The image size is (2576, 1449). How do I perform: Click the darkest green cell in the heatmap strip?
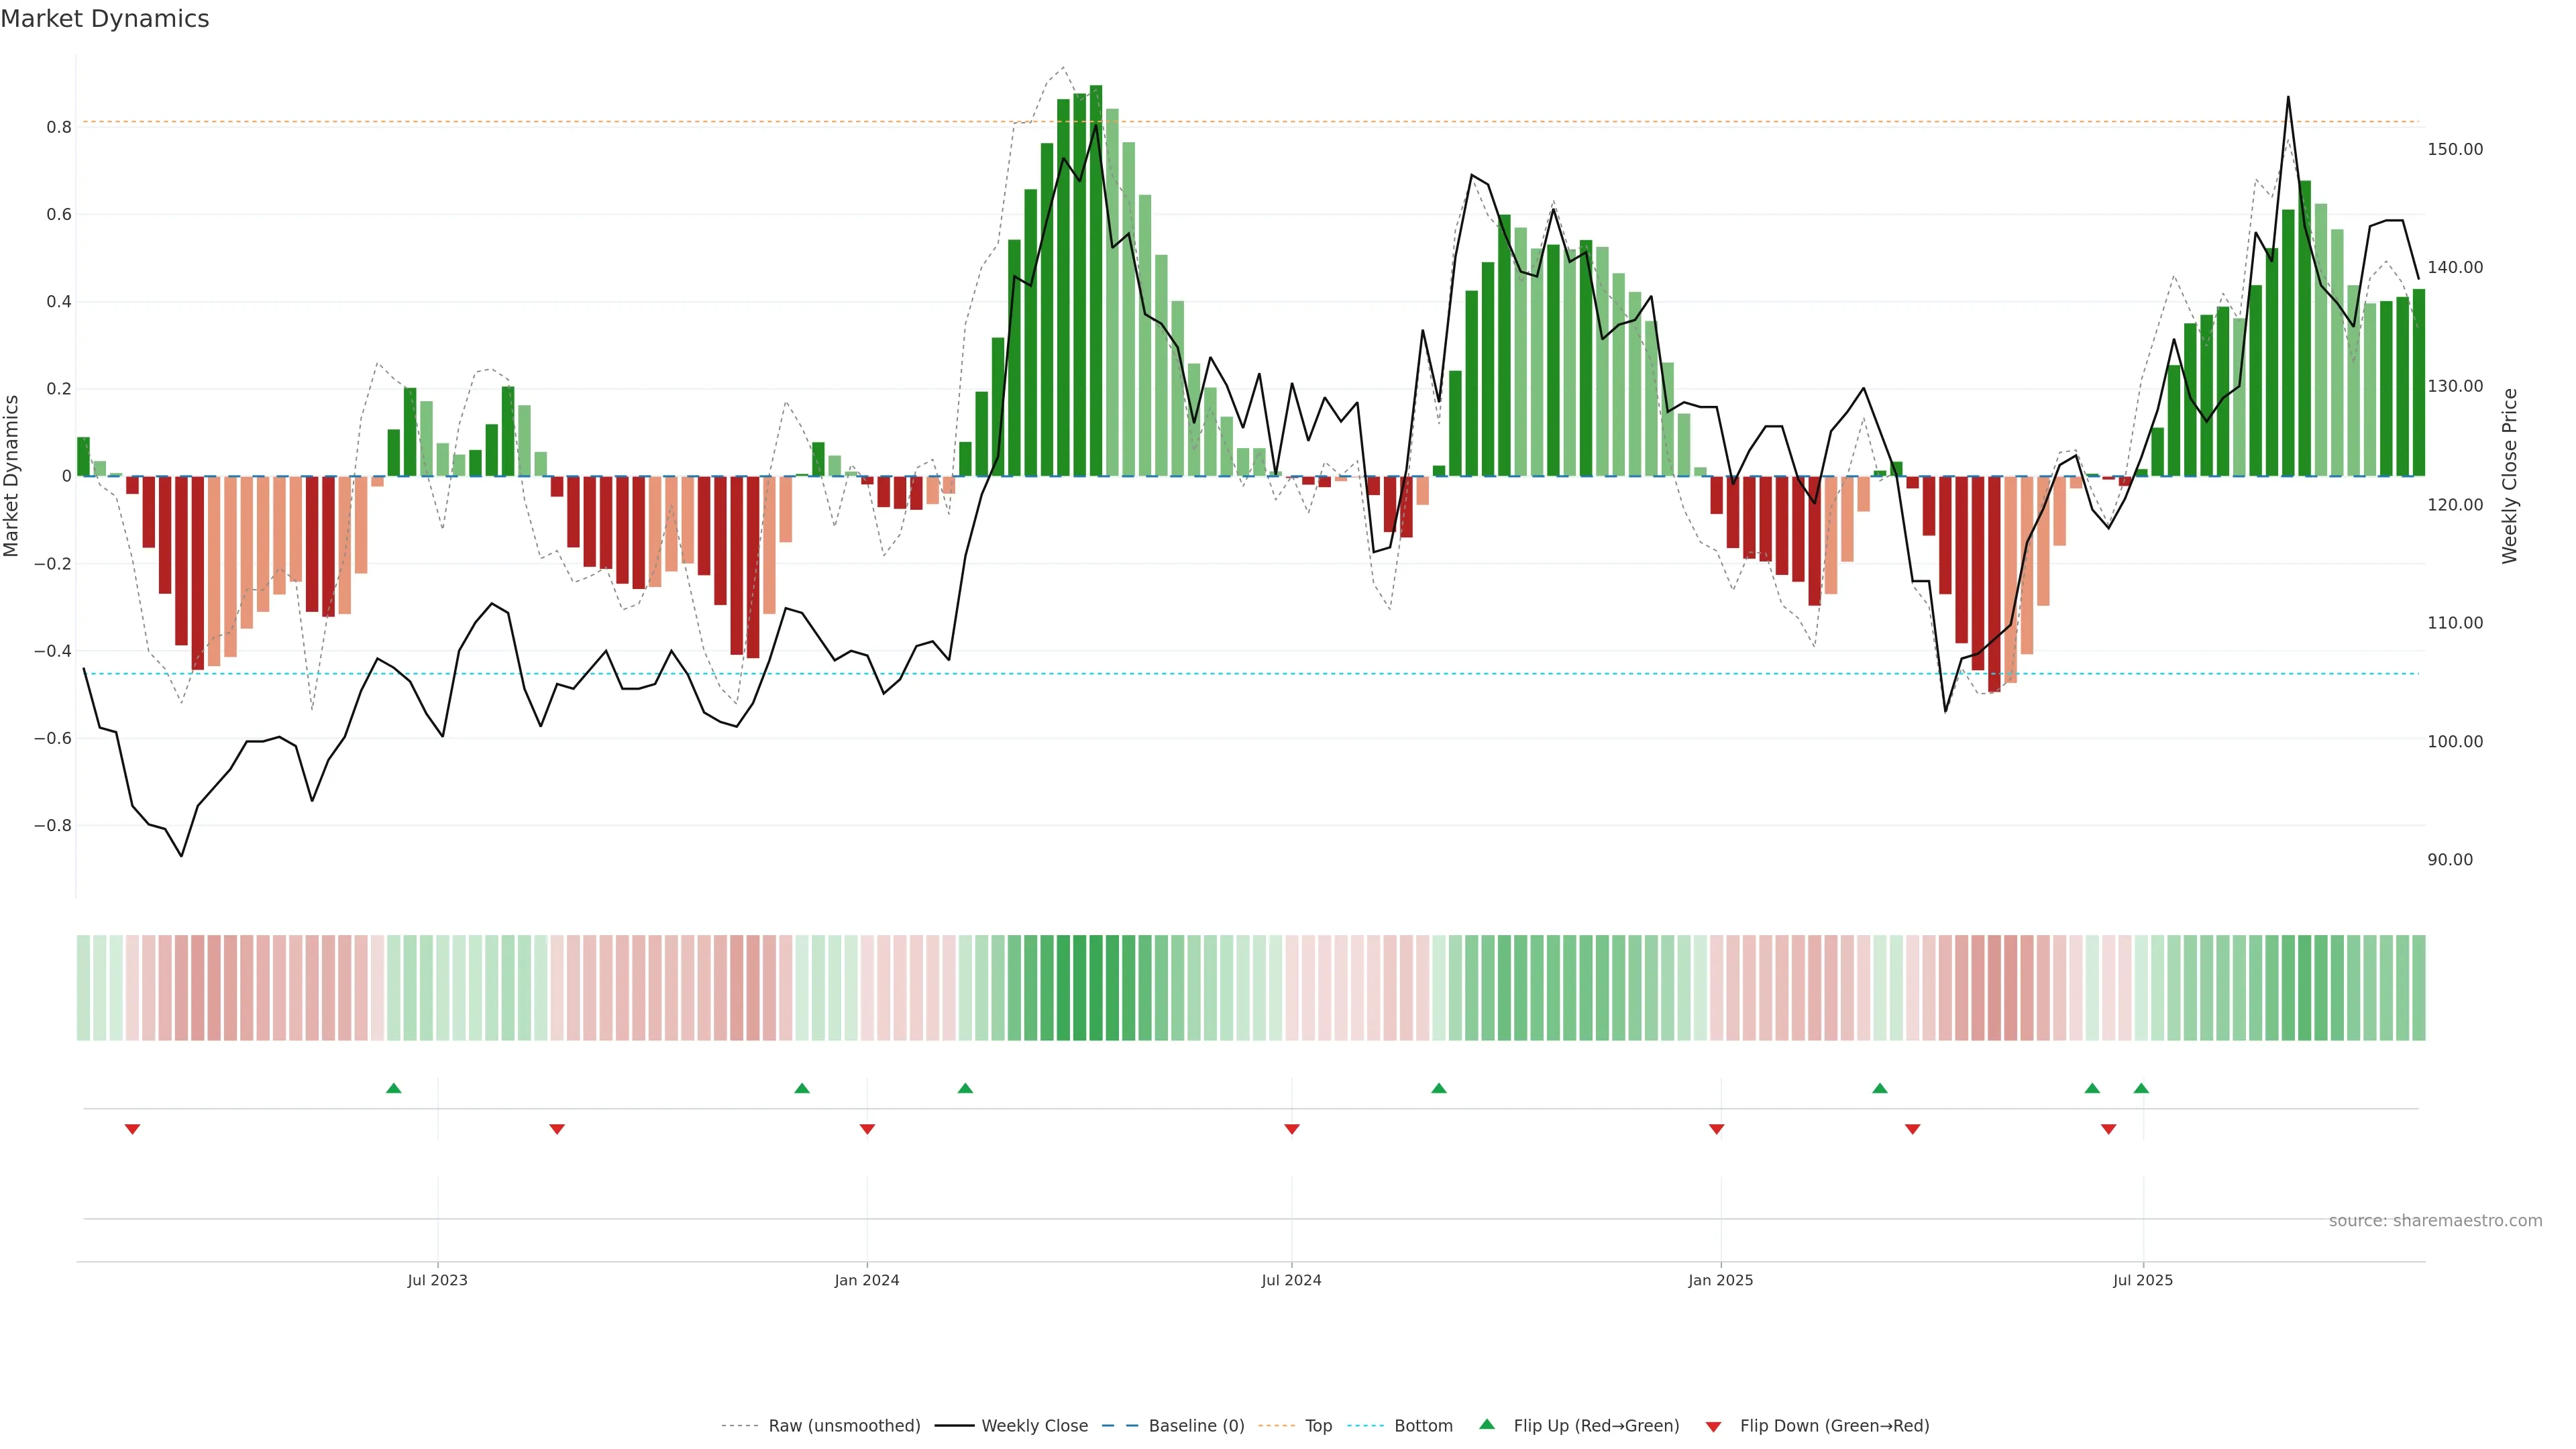[1096, 988]
